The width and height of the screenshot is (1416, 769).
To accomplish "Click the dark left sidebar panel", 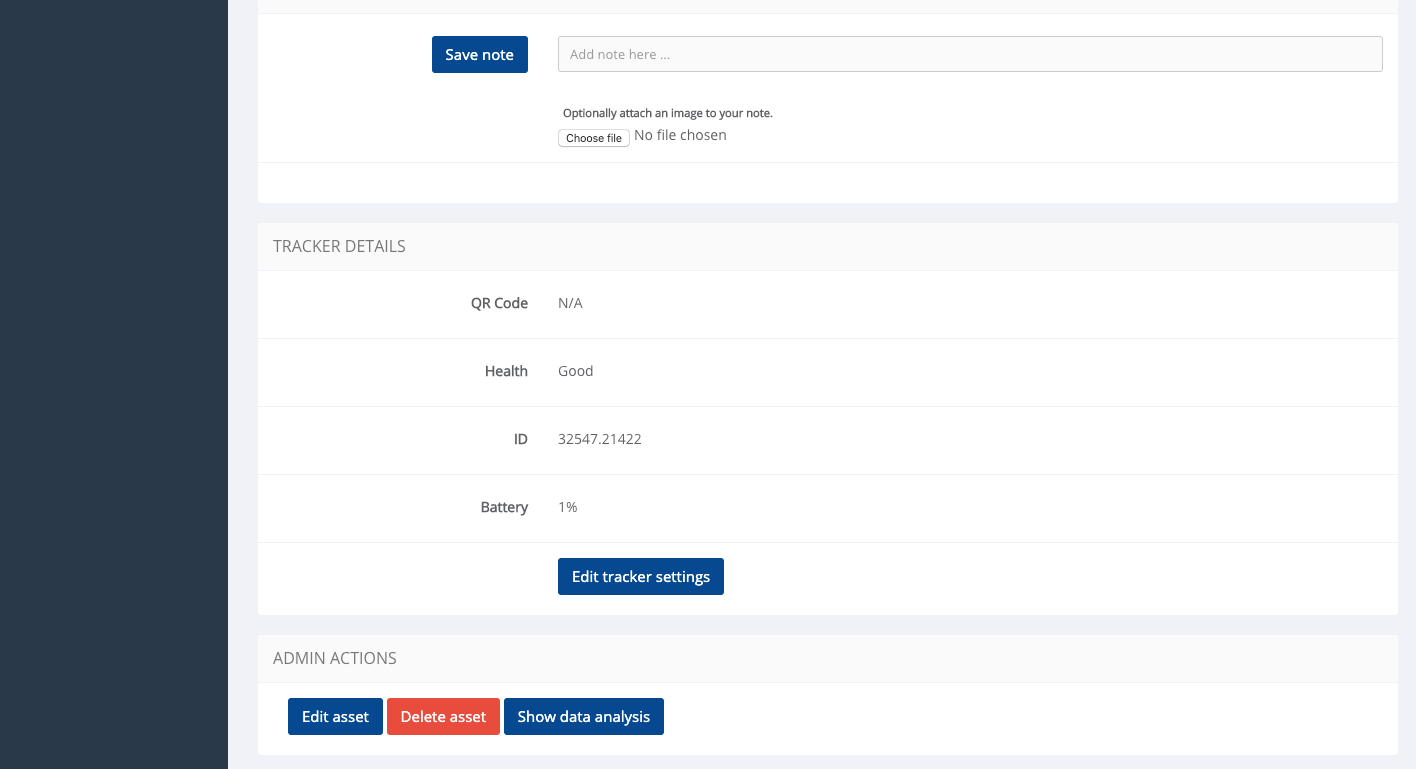I will coord(113,400).
